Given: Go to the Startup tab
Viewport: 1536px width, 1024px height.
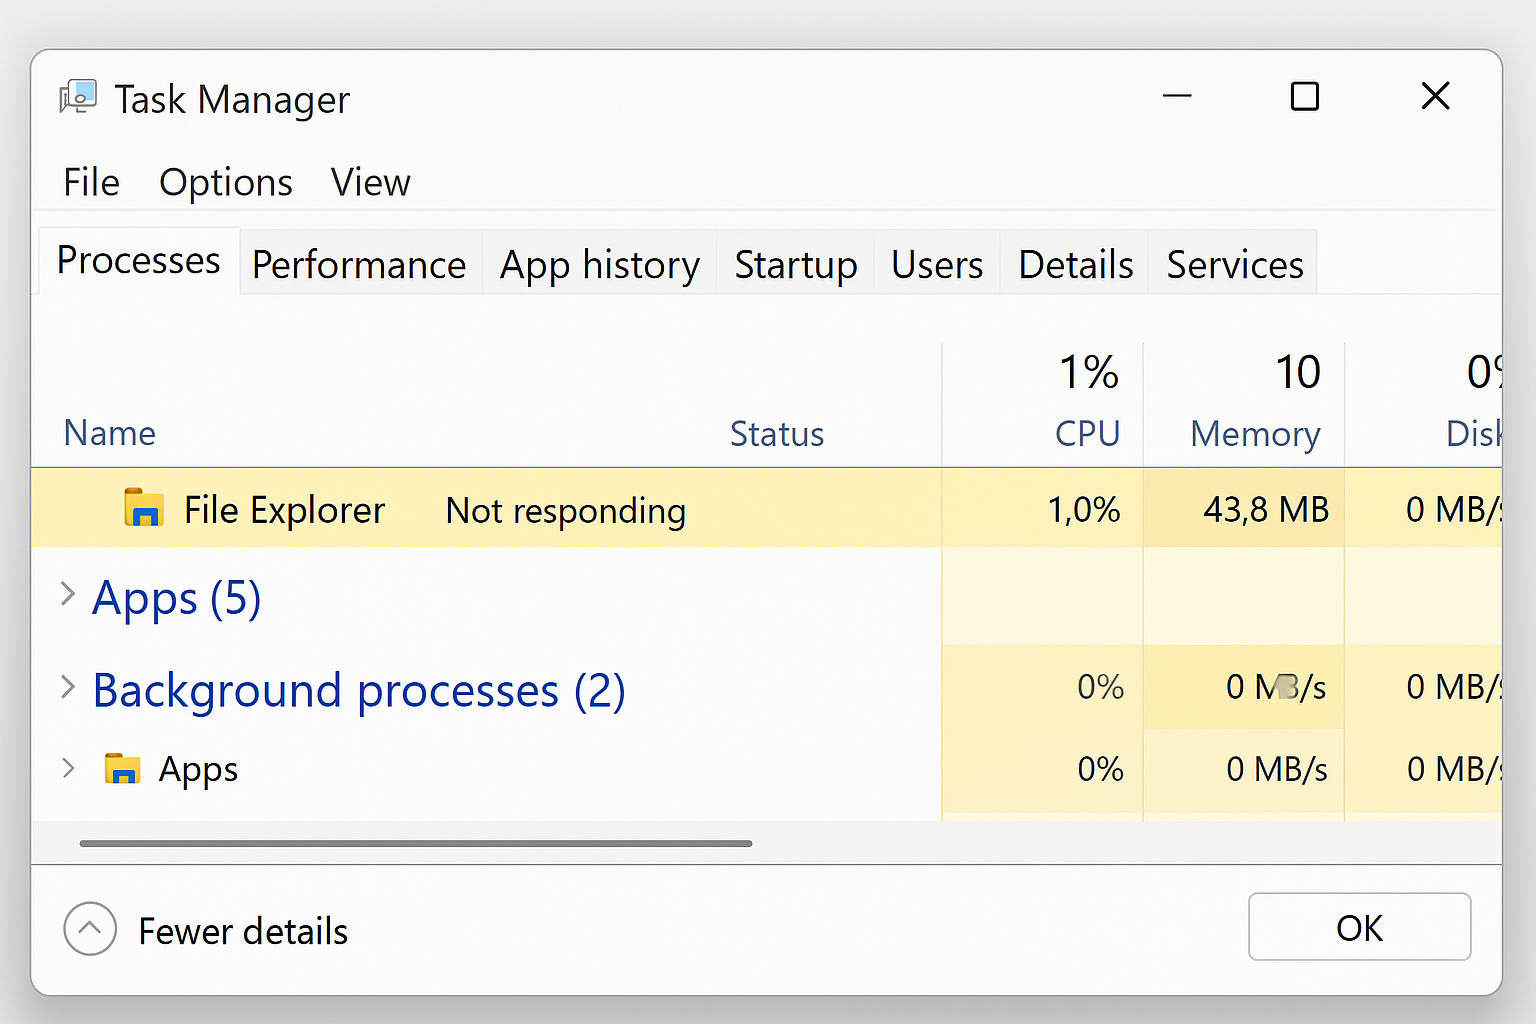Looking at the screenshot, I should pos(796,265).
